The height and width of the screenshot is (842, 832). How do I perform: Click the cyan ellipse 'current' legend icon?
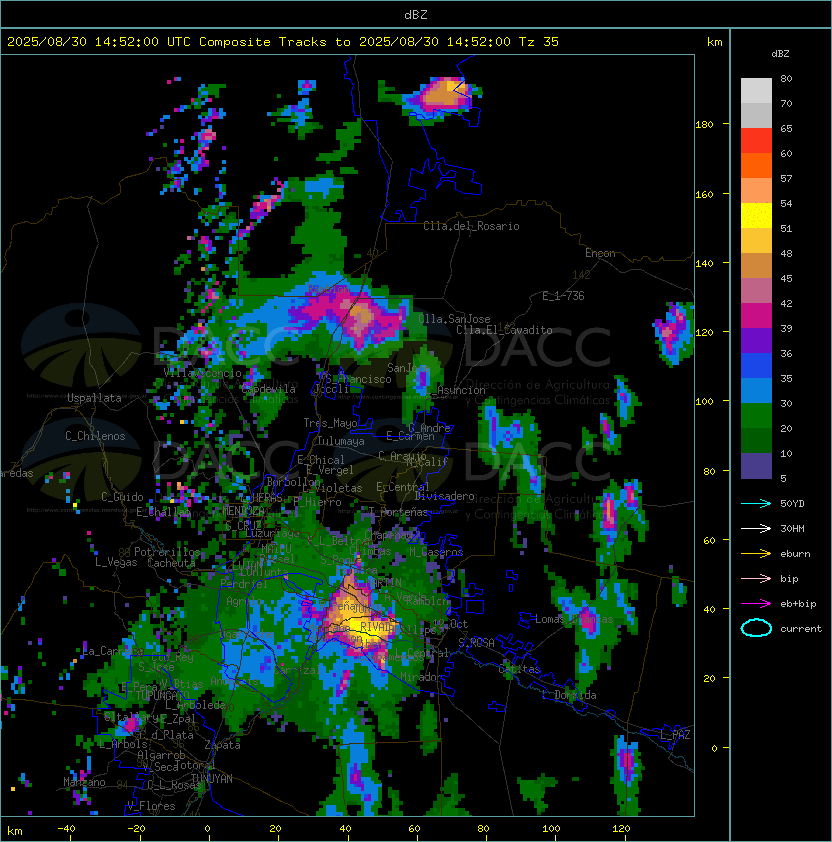[756, 628]
